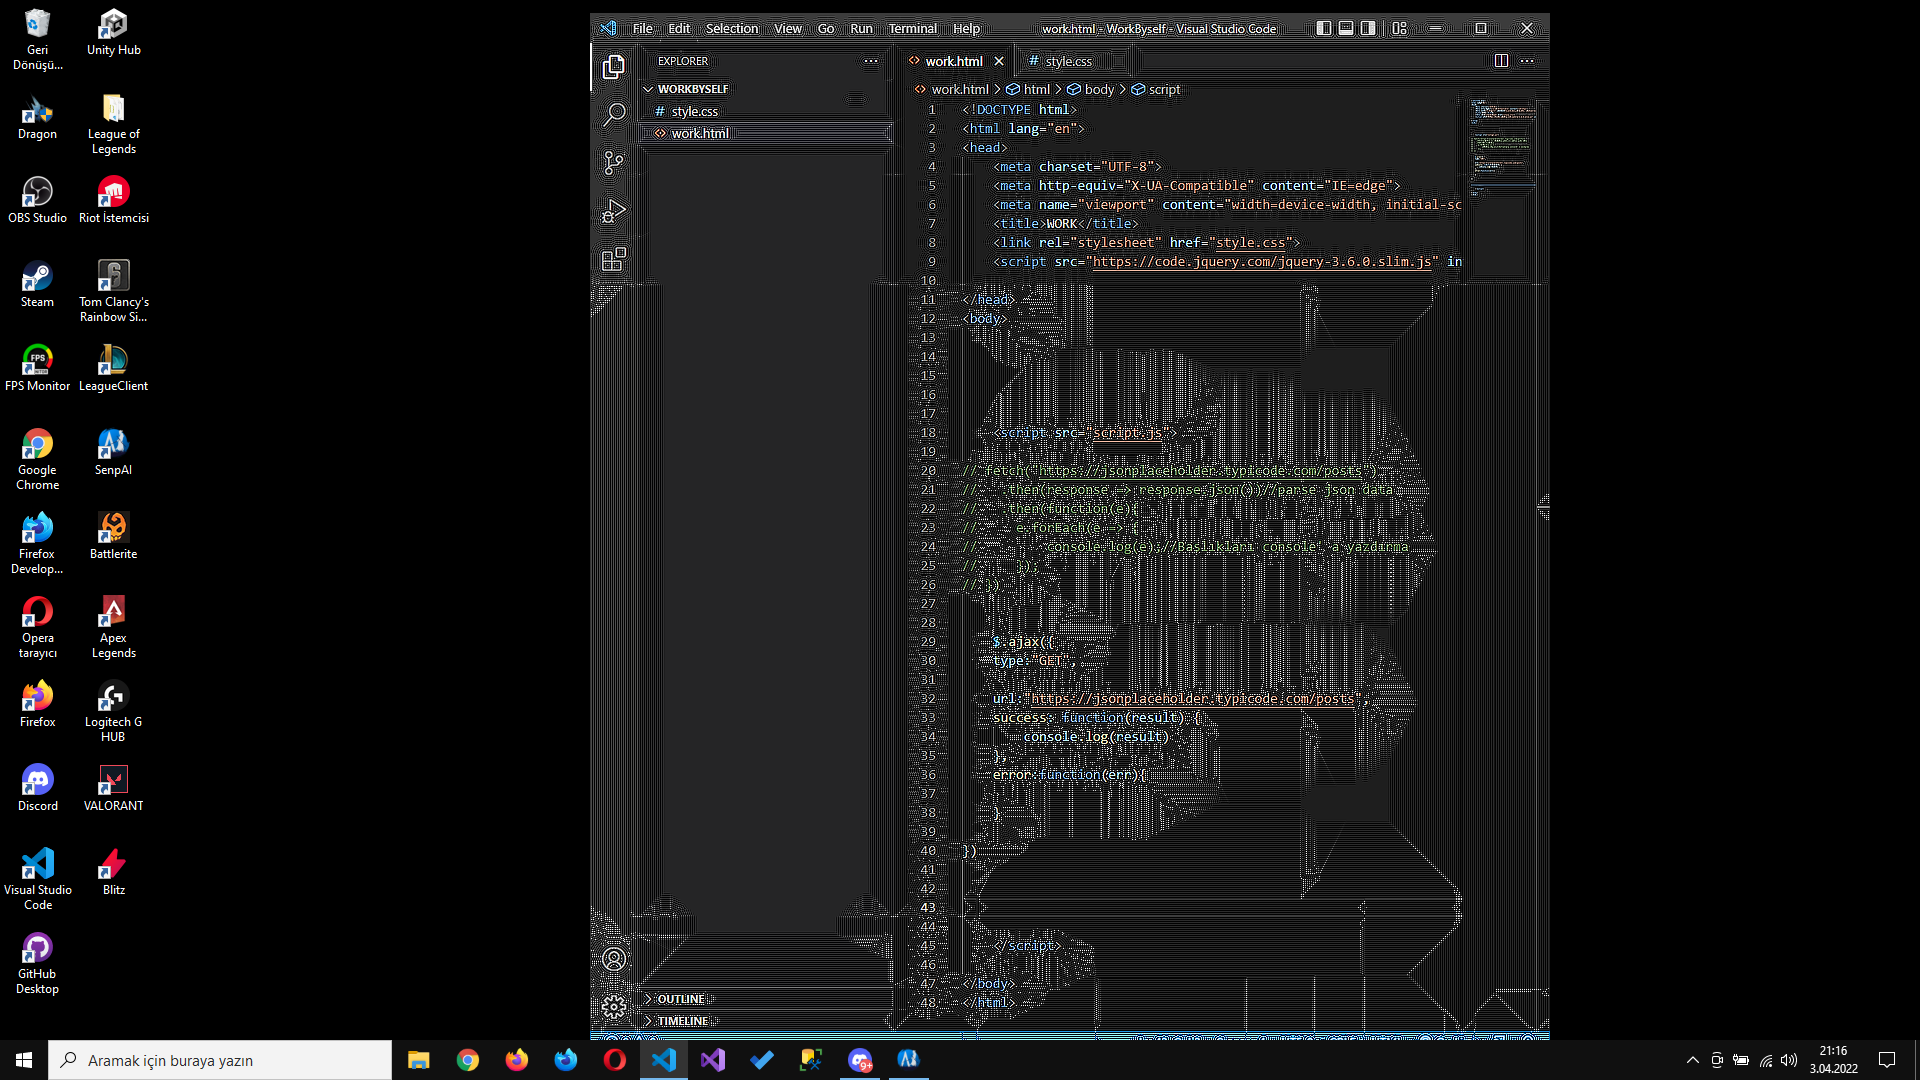Show hidden system tray icons
Screen dimensions: 1920x1080
[x=1692, y=1060]
